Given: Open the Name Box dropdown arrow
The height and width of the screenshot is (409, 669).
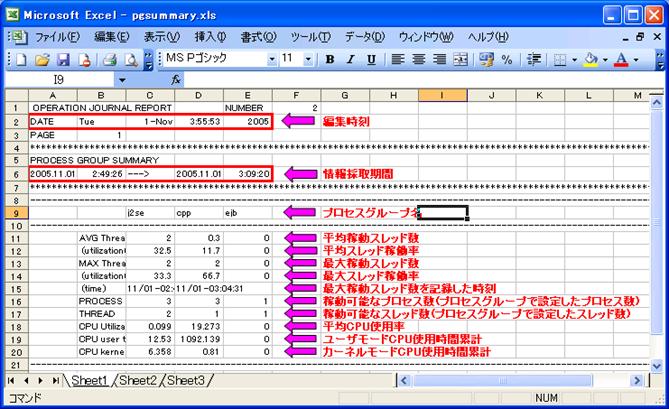Looking at the screenshot, I should pos(122,80).
